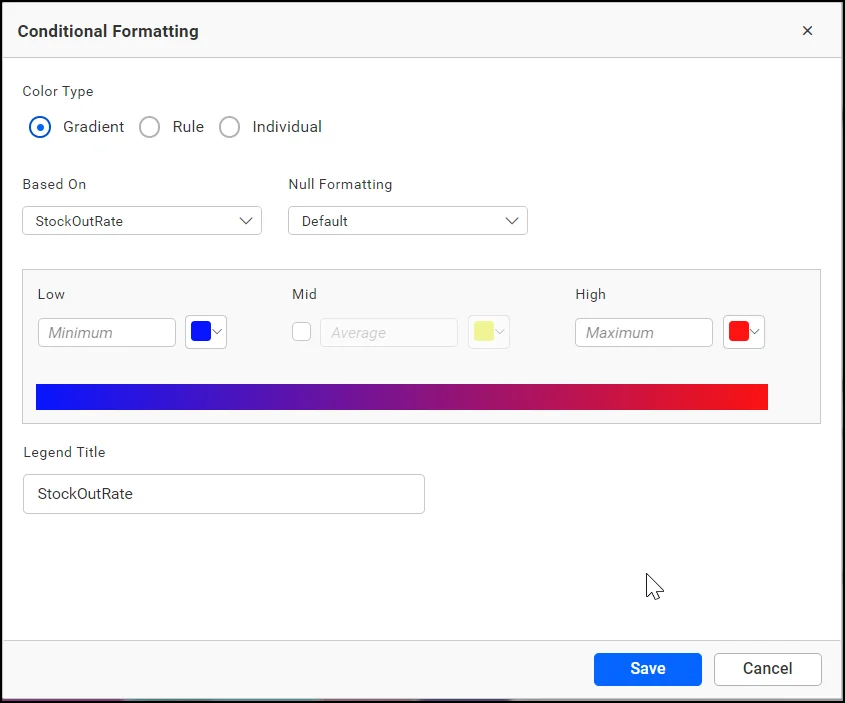845x703 pixels.
Task: Click the High Maximum value field
Action: (x=643, y=333)
